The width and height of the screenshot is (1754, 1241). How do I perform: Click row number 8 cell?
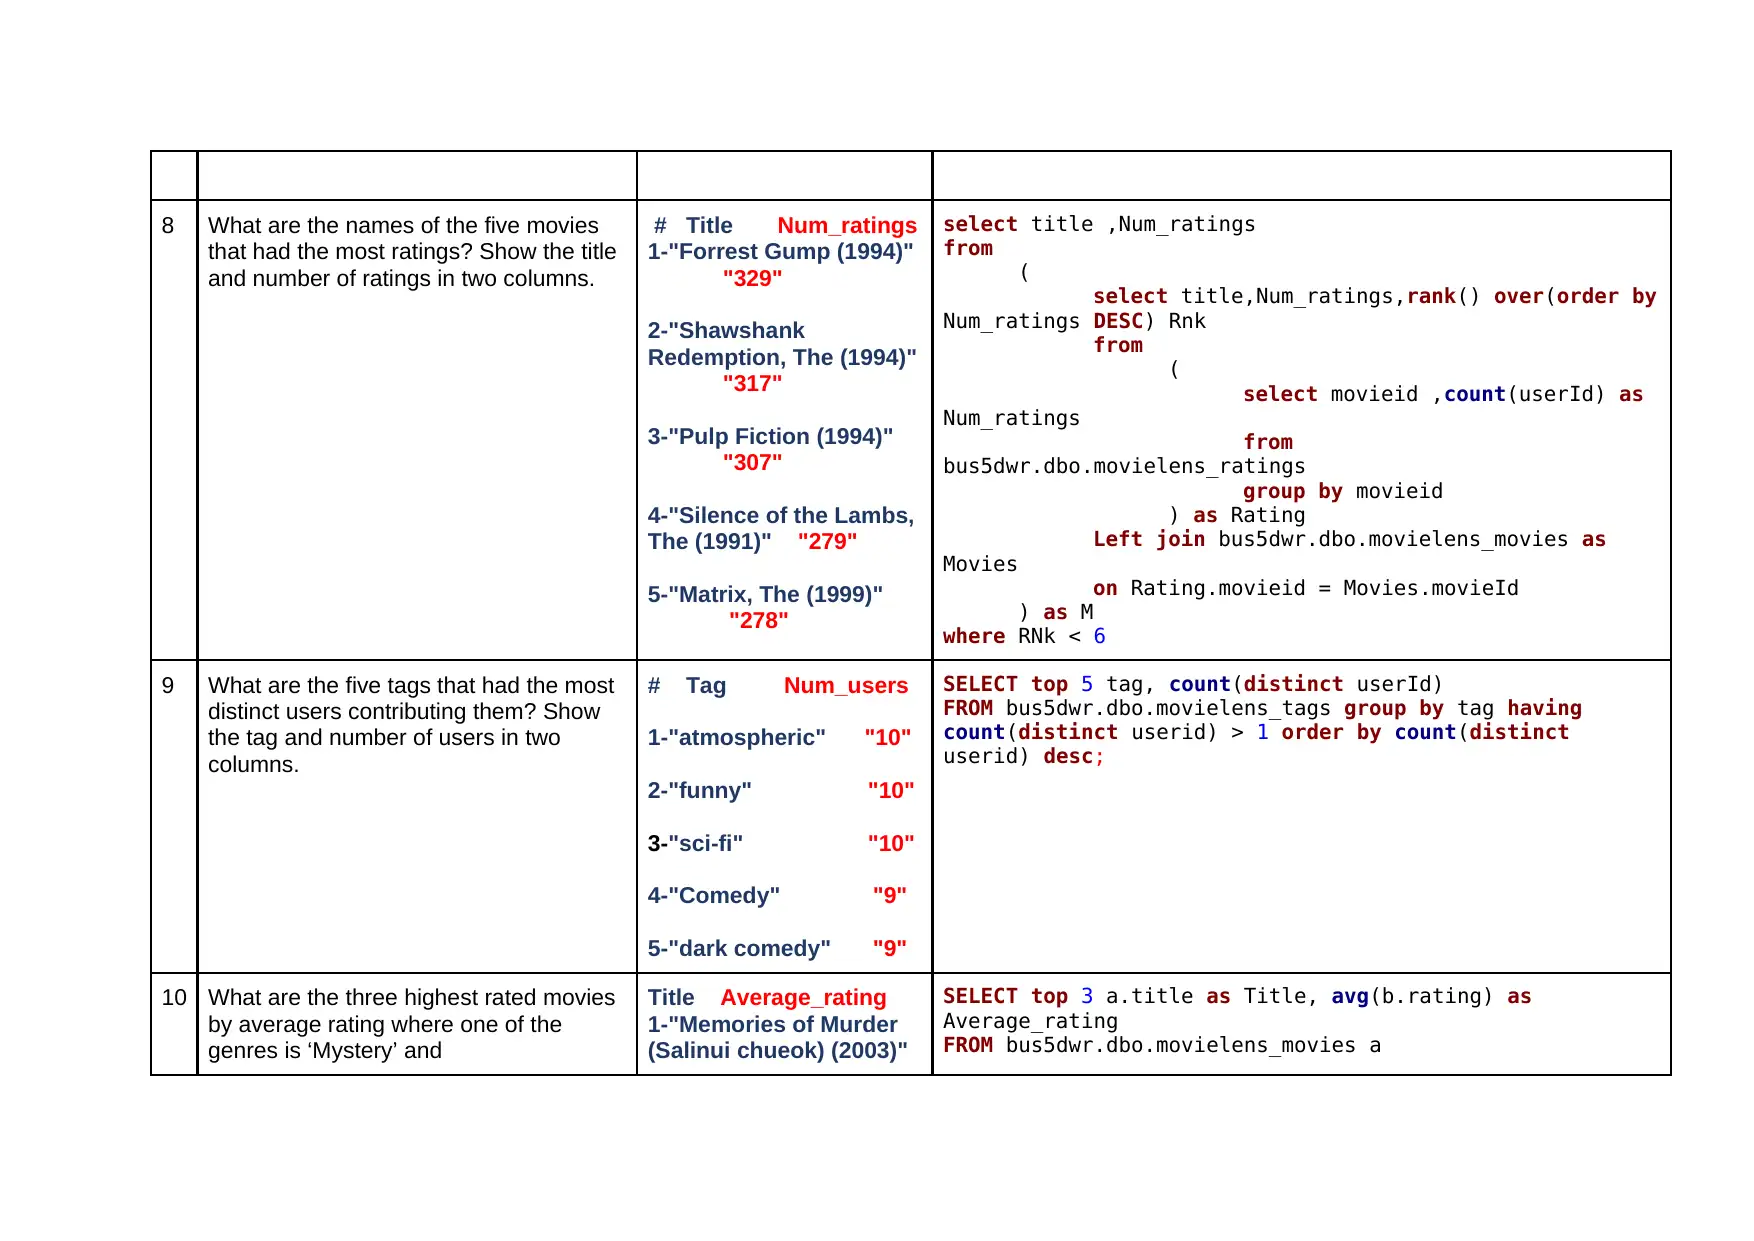coord(174,430)
